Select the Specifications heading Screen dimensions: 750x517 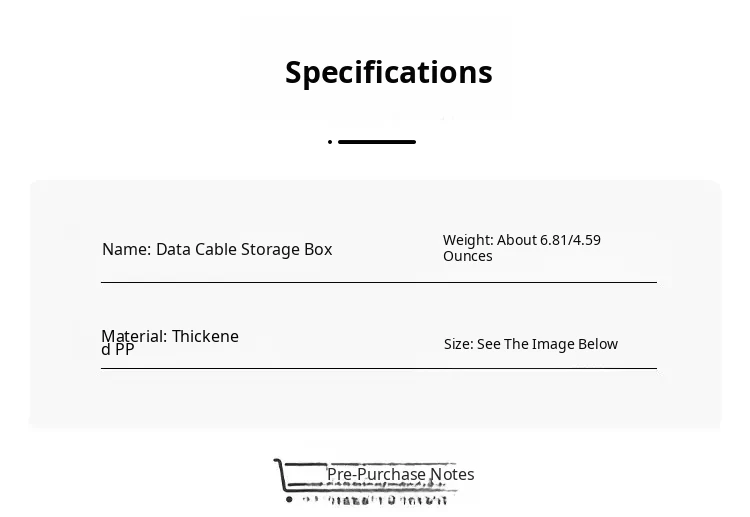(388, 73)
